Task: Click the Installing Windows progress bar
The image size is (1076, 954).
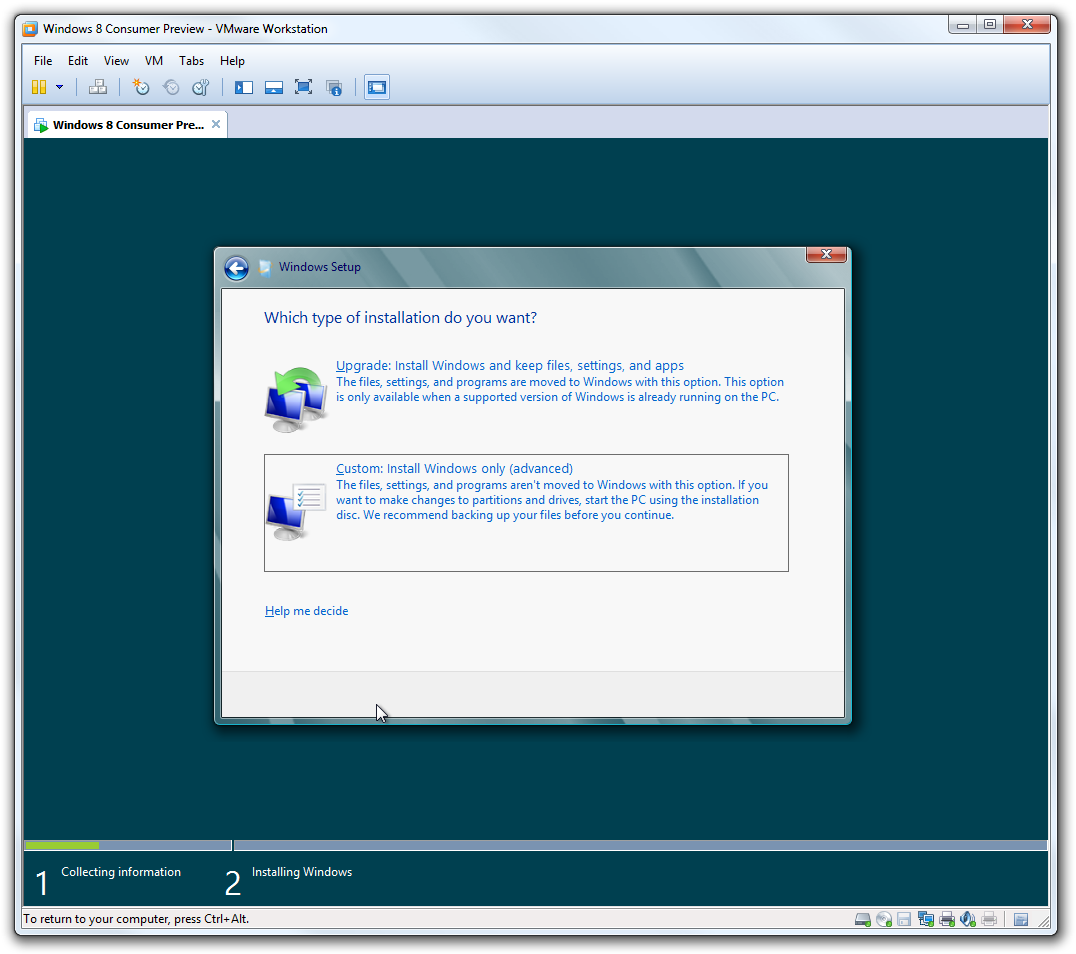Action: click(x=640, y=845)
